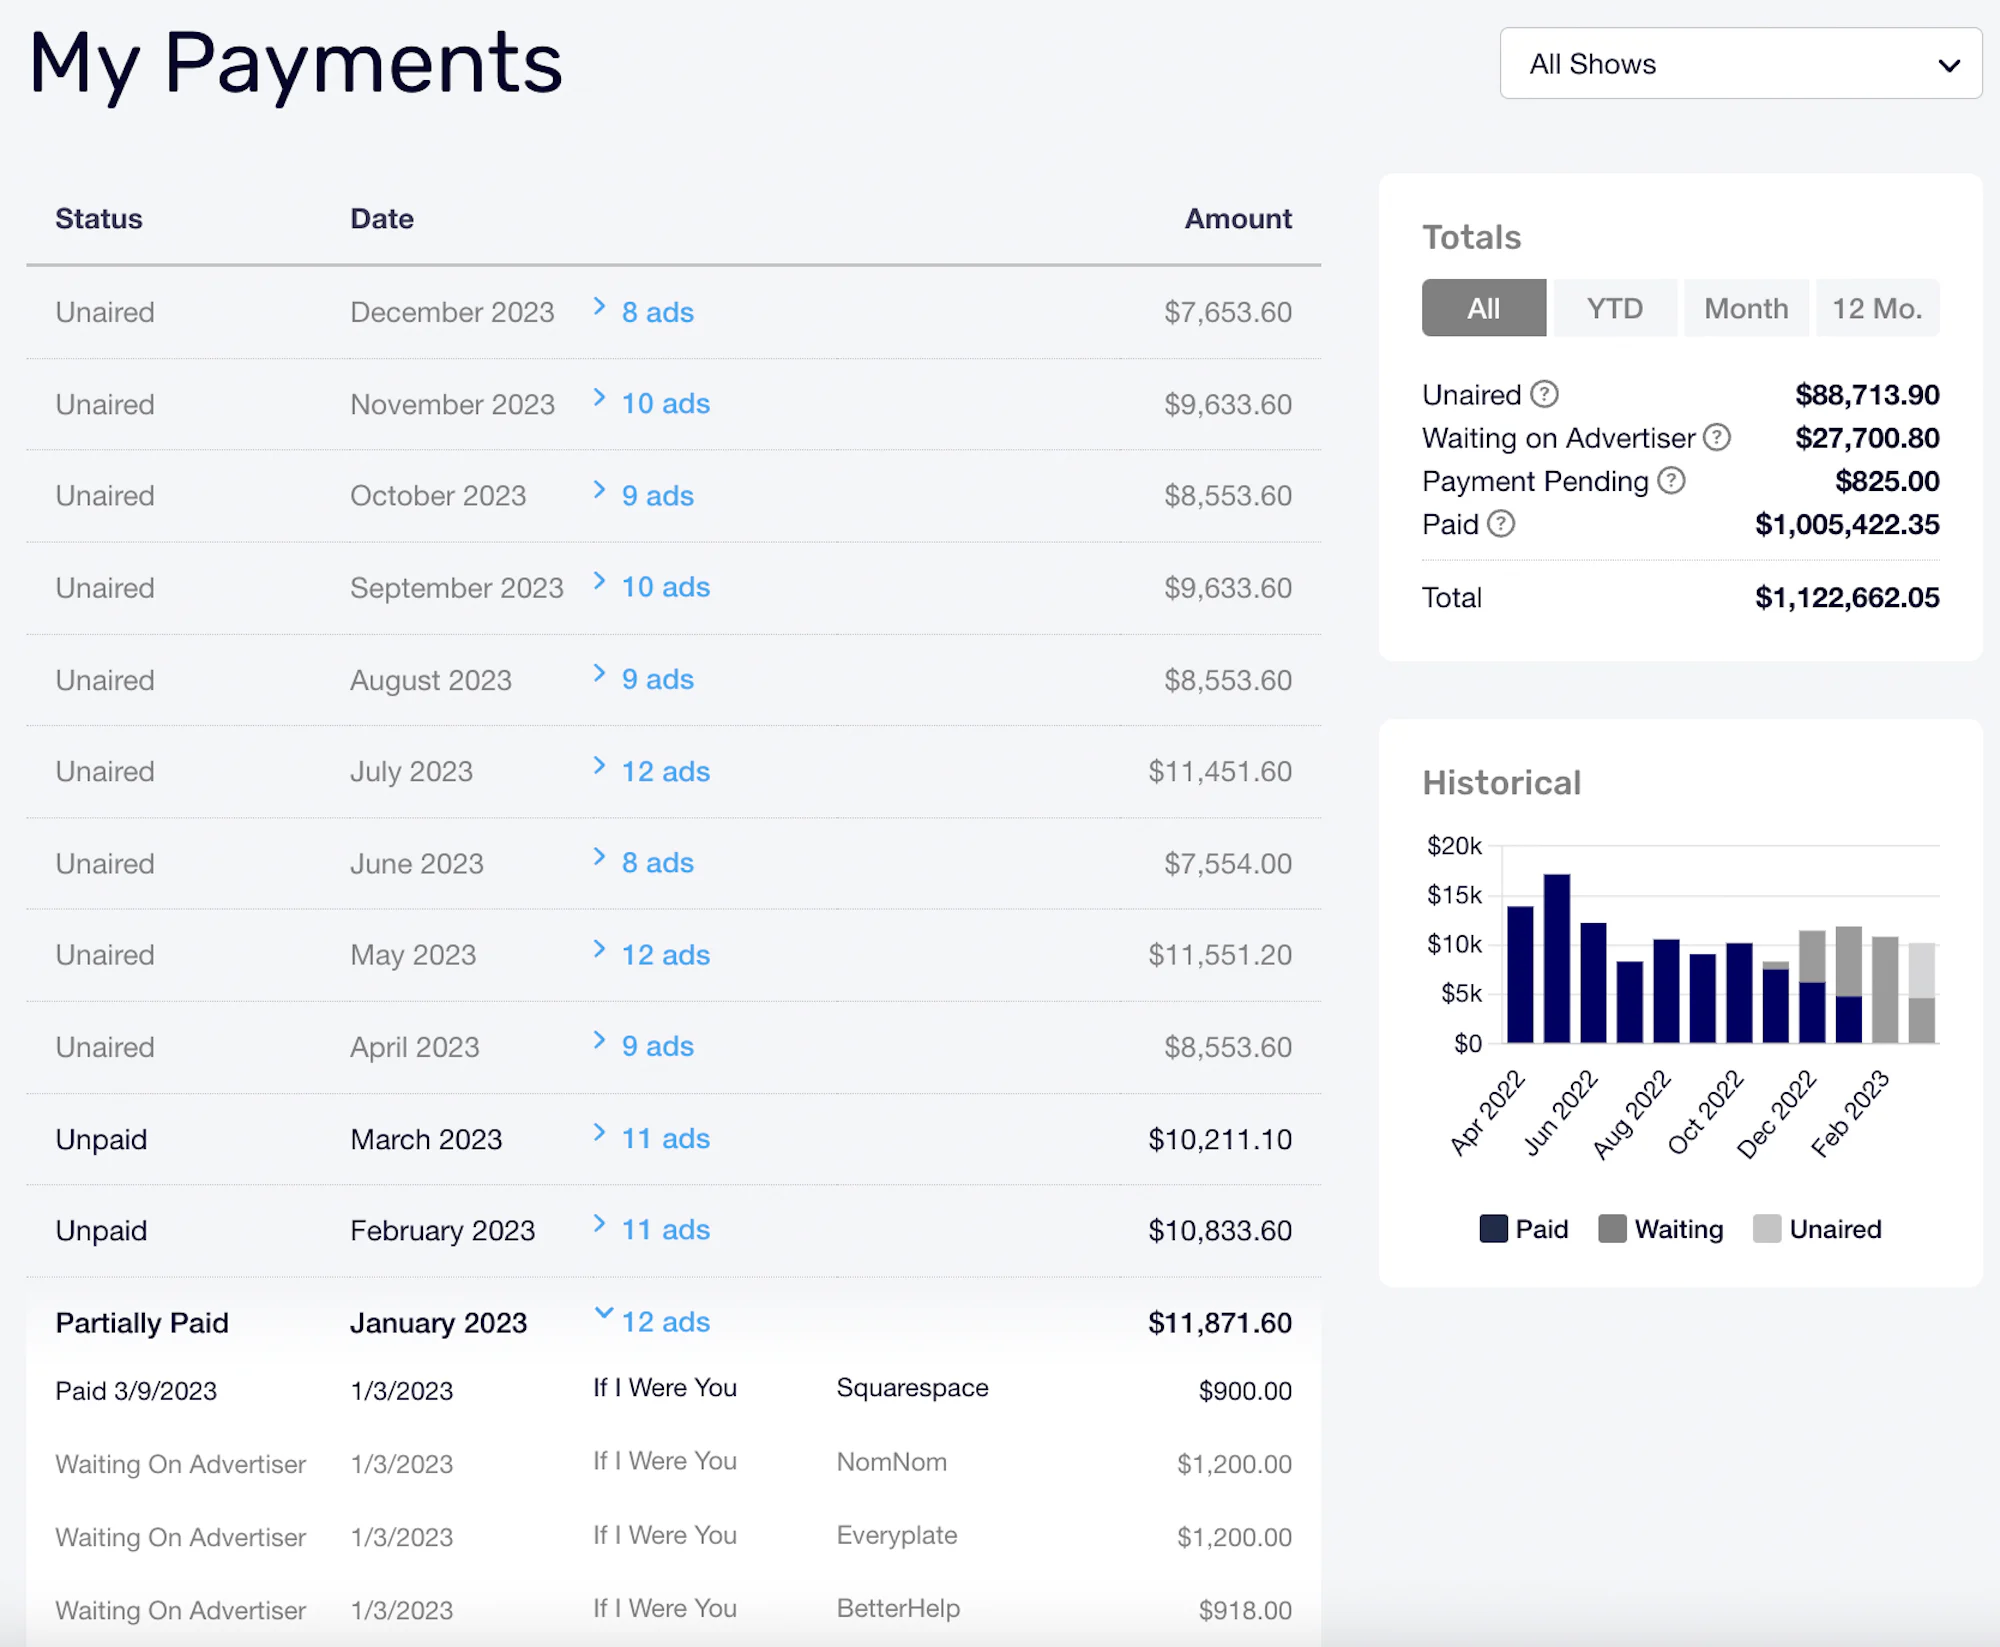Click the Waiting on Advertiser help icon
2000x1647 pixels.
coord(1717,437)
